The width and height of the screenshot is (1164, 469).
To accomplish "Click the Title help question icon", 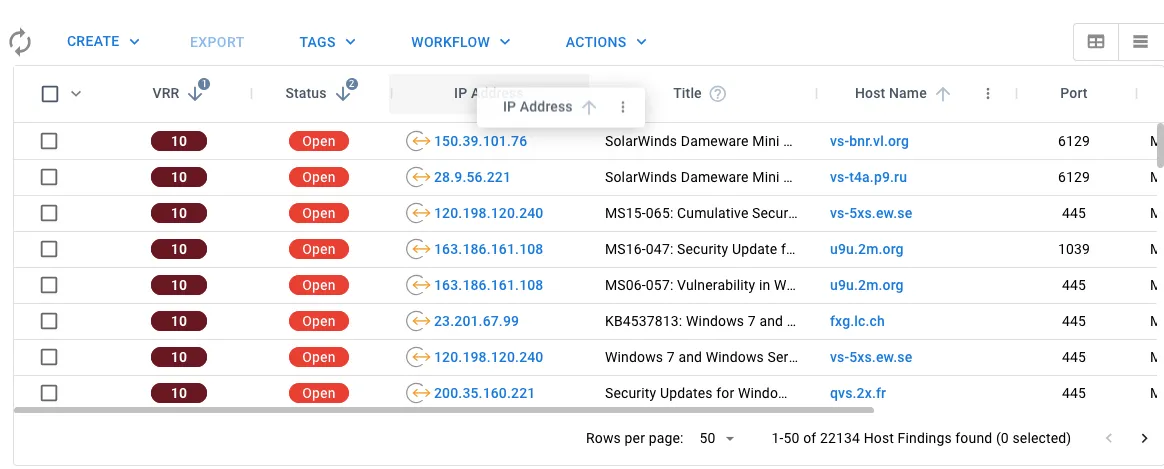I will click(717, 94).
